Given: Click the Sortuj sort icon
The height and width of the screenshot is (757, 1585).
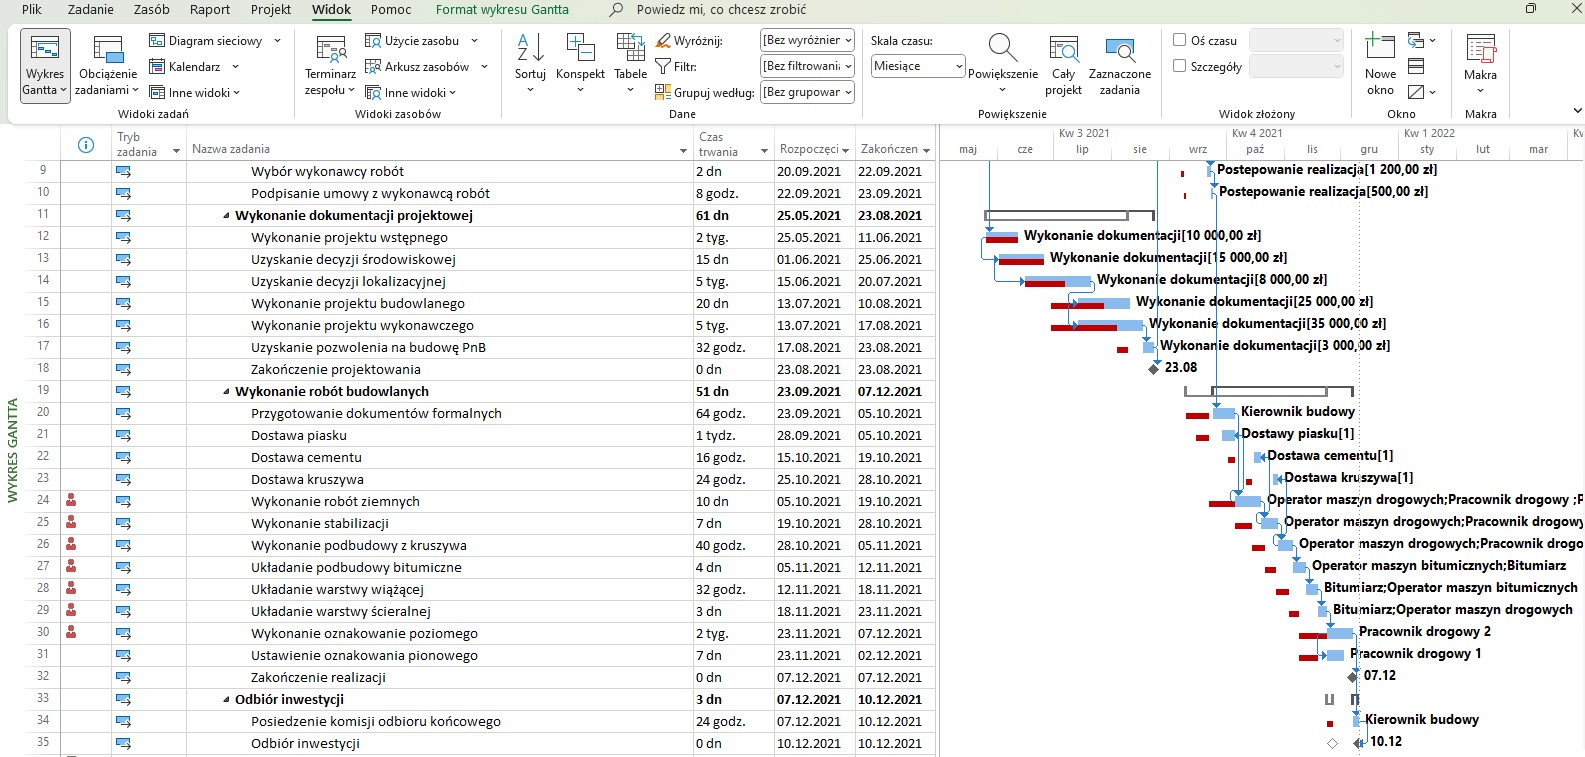Looking at the screenshot, I should pos(530,50).
